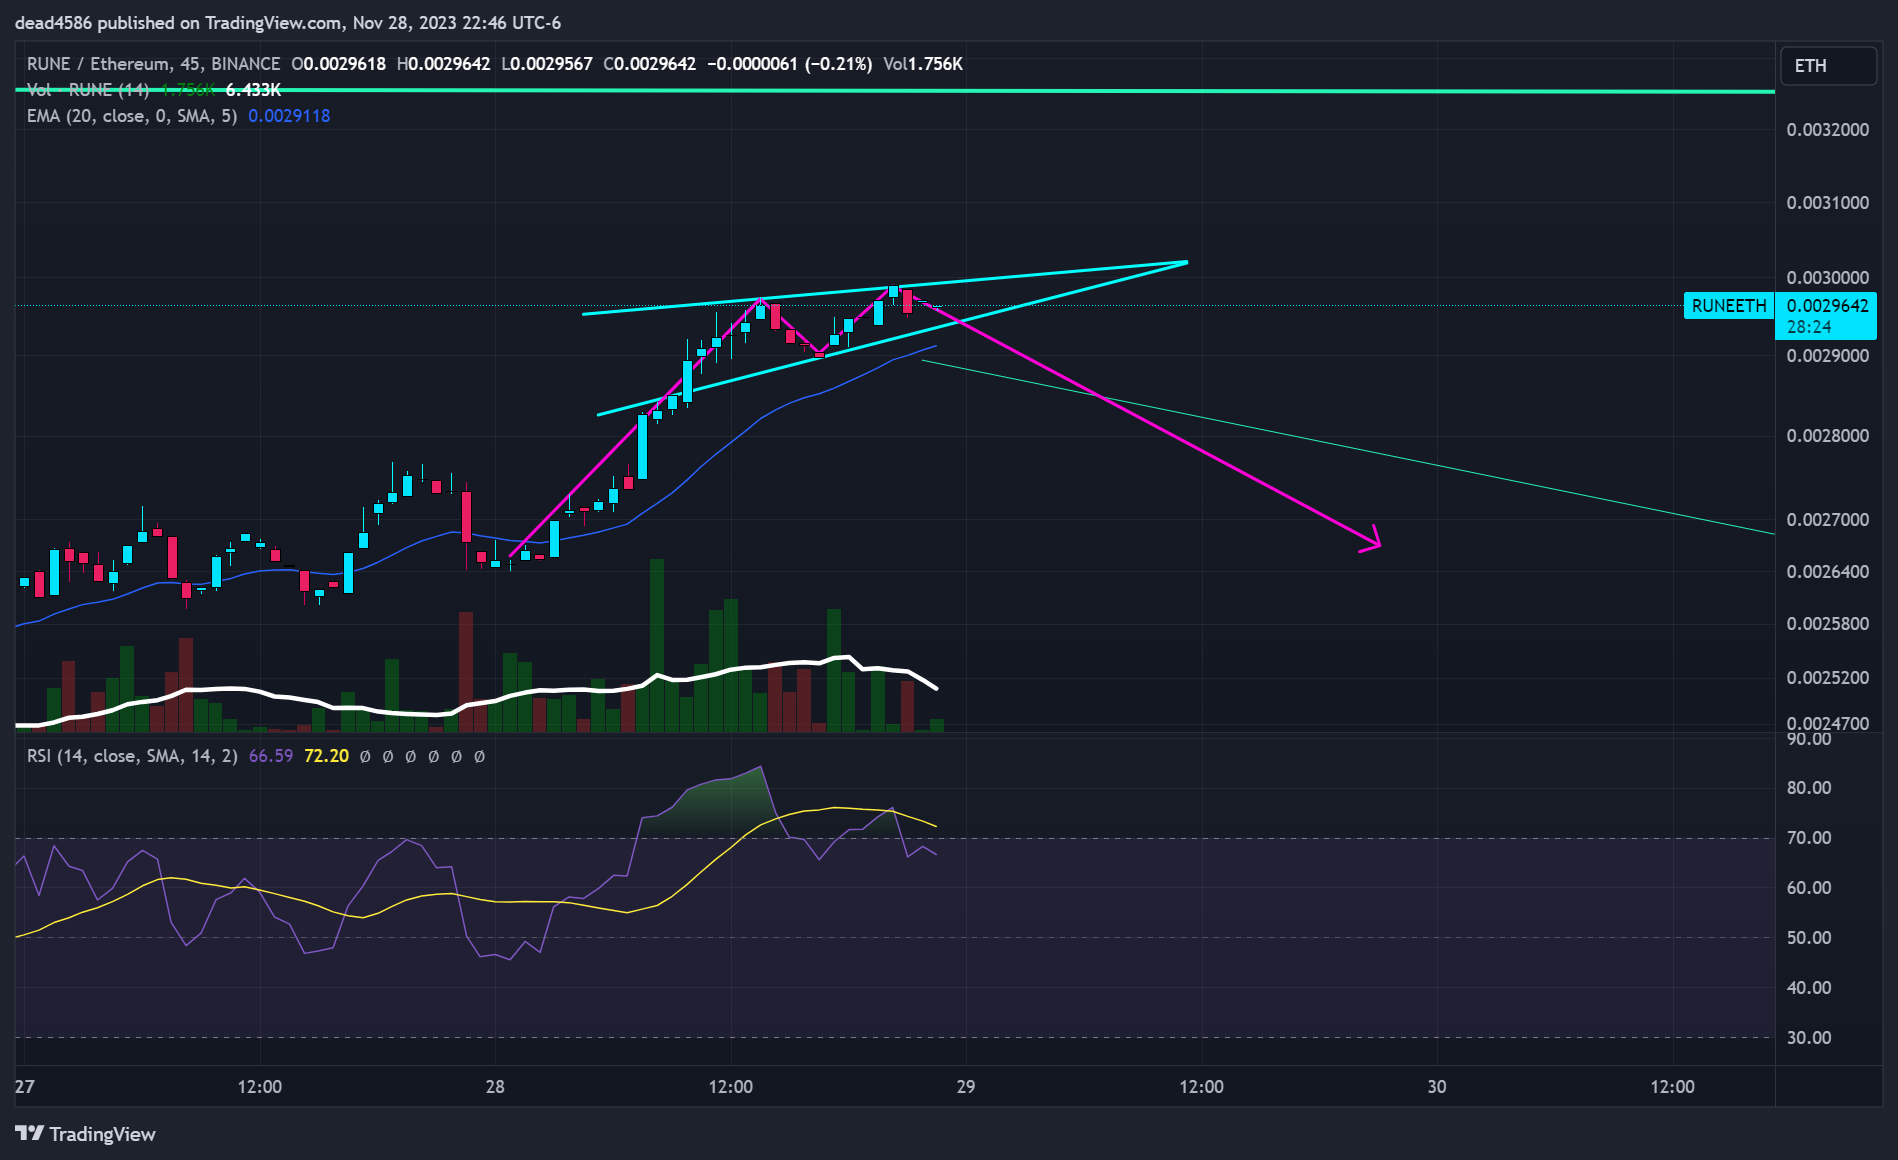This screenshot has width=1898, height=1160.
Task: Click the RUNE / Ethereum, 45, BINANCE title
Action: [154, 64]
